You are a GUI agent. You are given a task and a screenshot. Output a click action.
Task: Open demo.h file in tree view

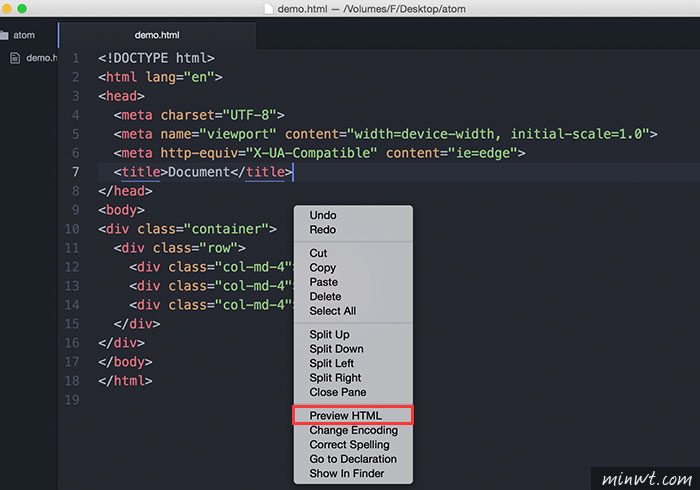pos(42,58)
